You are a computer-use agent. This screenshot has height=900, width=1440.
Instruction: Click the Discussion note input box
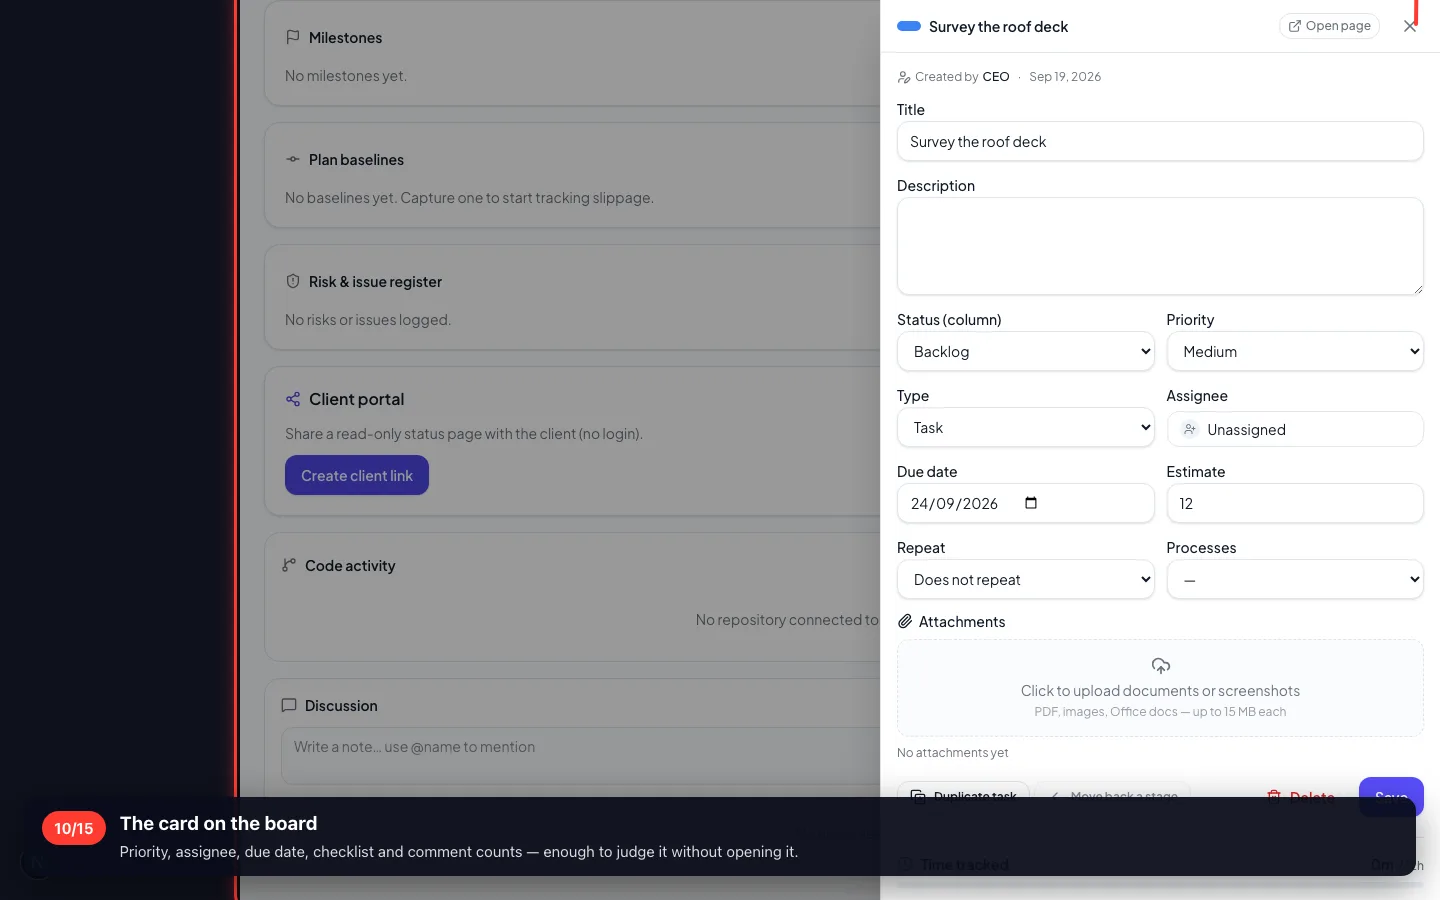[x=580, y=756]
